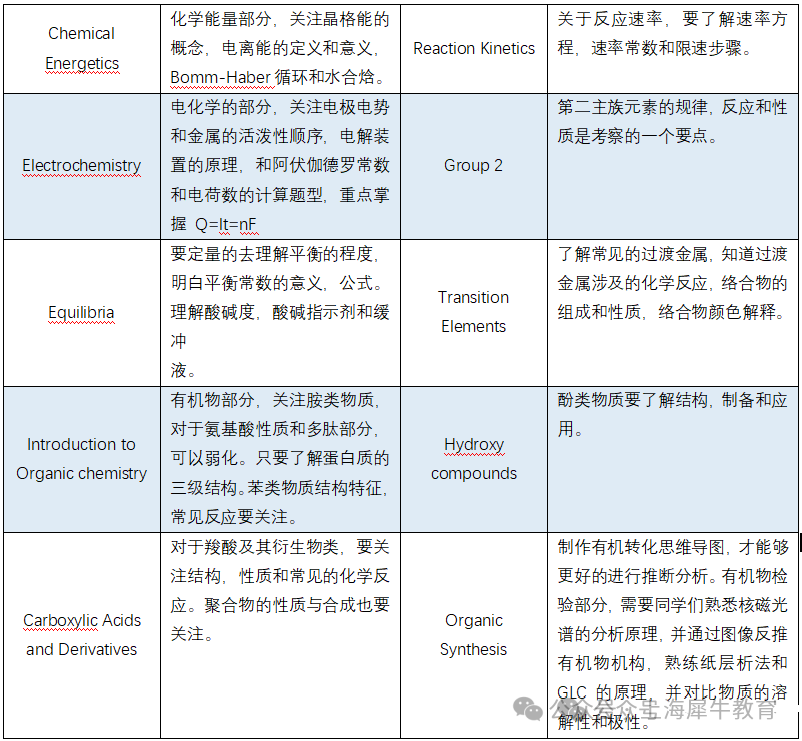Viewport: 802px width, 741px height.
Task: Select the description starting "要定量的去理解平衡的程度"
Action: [280, 312]
